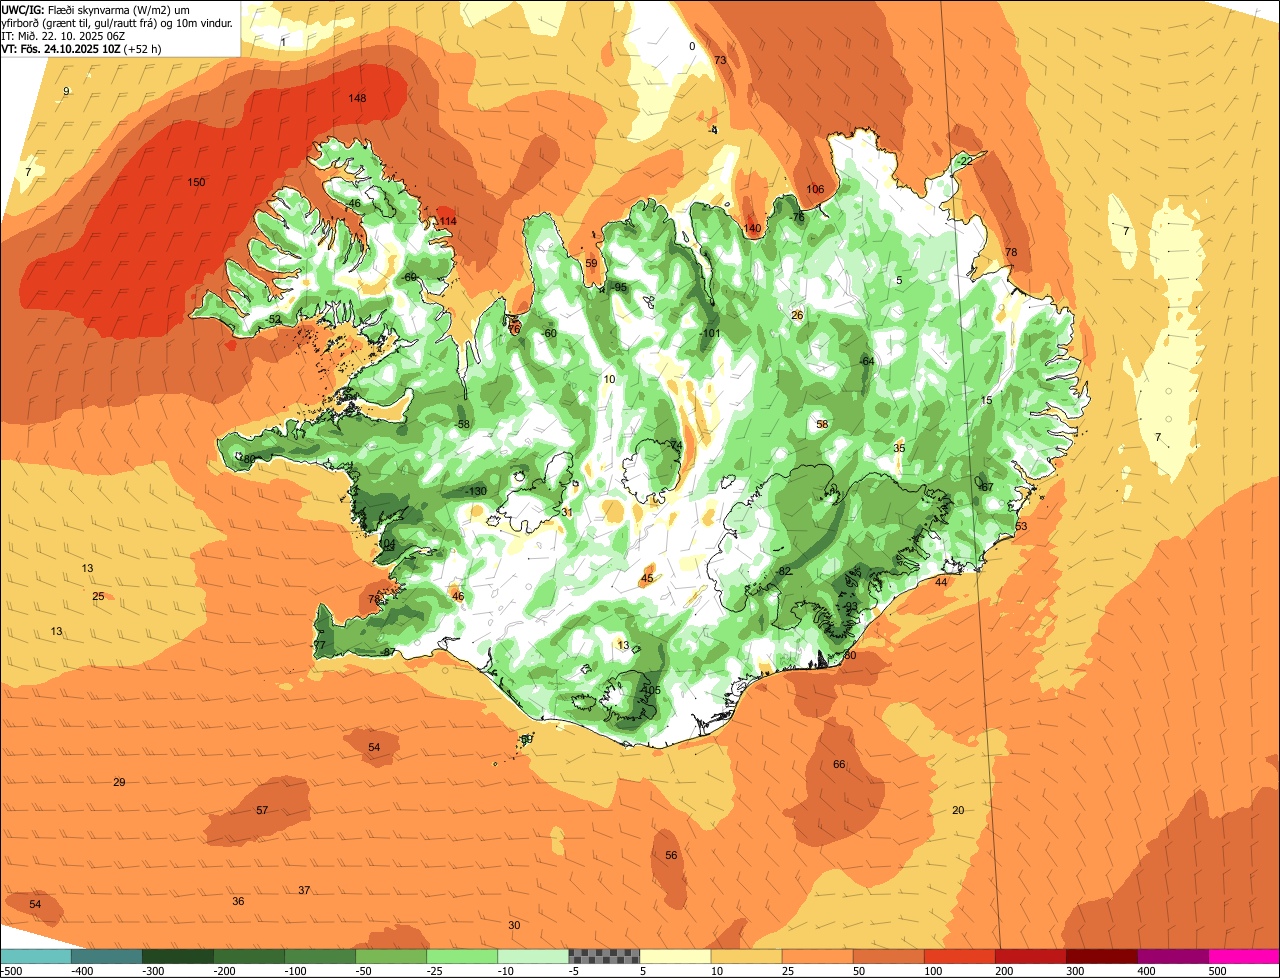Select the light green swatch between -25 and -10
This screenshot has height=978, width=1280.
(462, 956)
